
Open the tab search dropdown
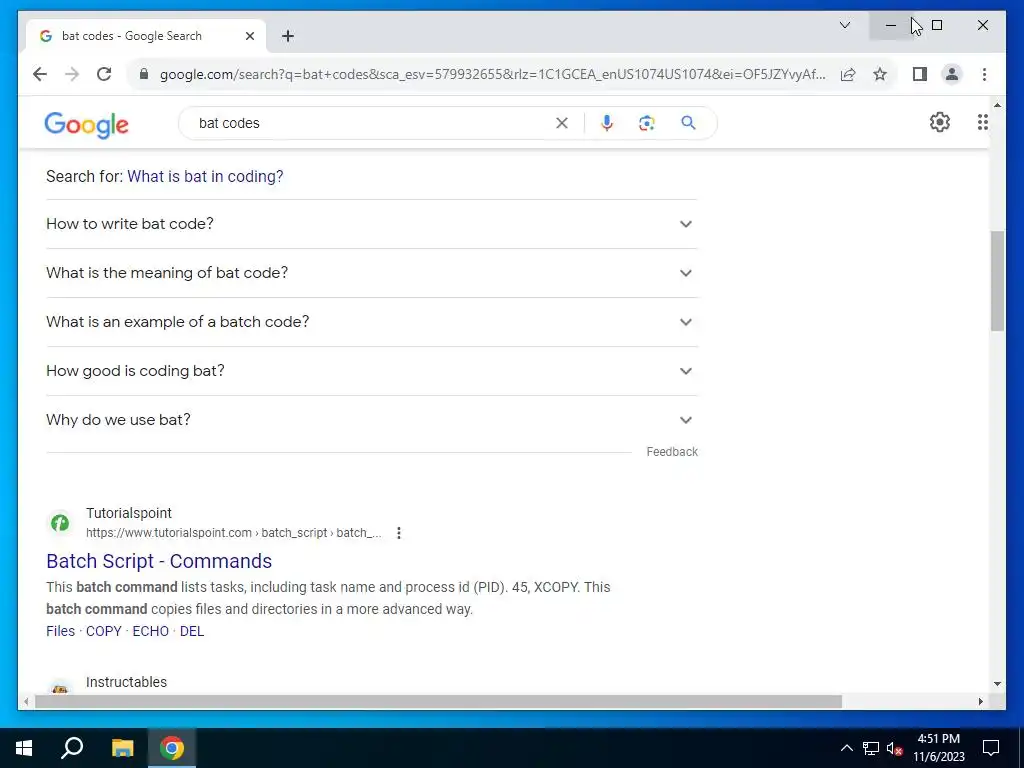(x=845, y=25)
